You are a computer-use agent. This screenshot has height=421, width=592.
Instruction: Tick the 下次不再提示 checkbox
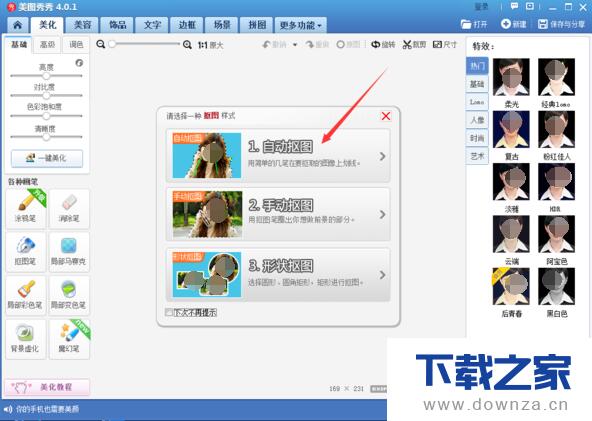pyautogui.click(x=169, y=312)
